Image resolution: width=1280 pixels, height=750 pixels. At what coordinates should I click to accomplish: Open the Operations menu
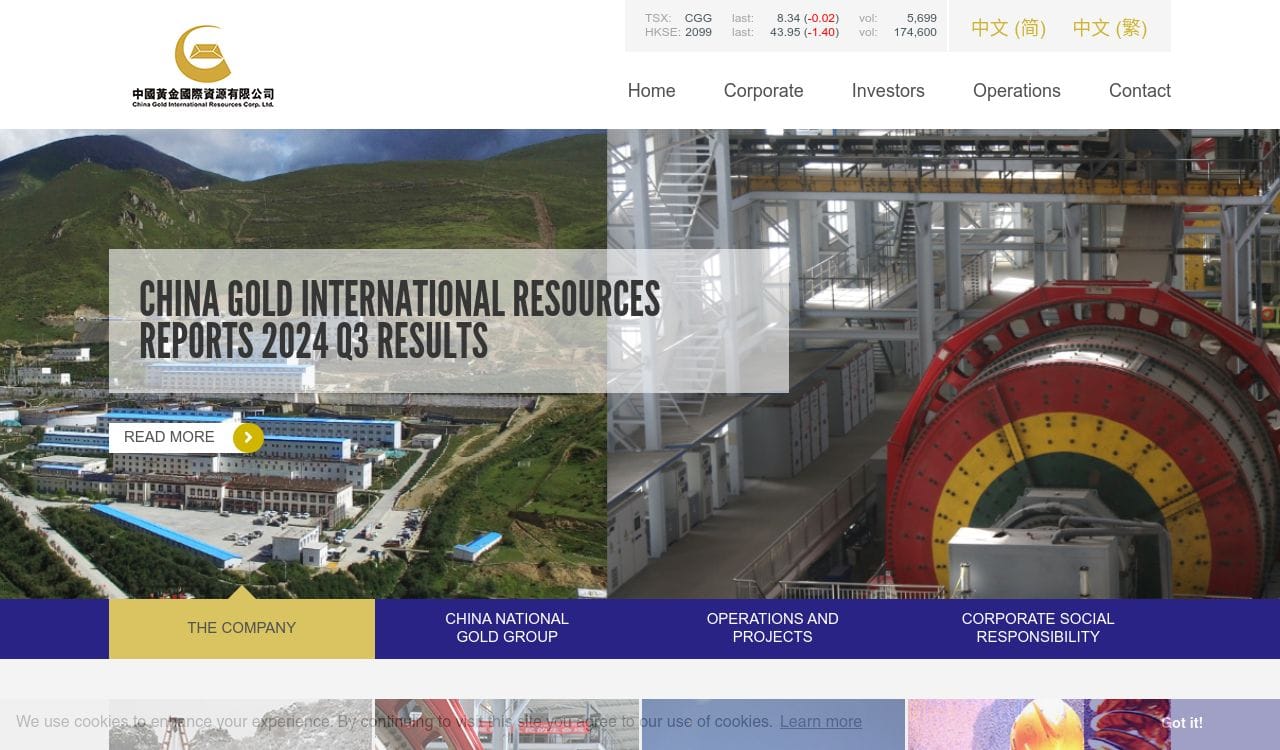[x=1016, y=91]
